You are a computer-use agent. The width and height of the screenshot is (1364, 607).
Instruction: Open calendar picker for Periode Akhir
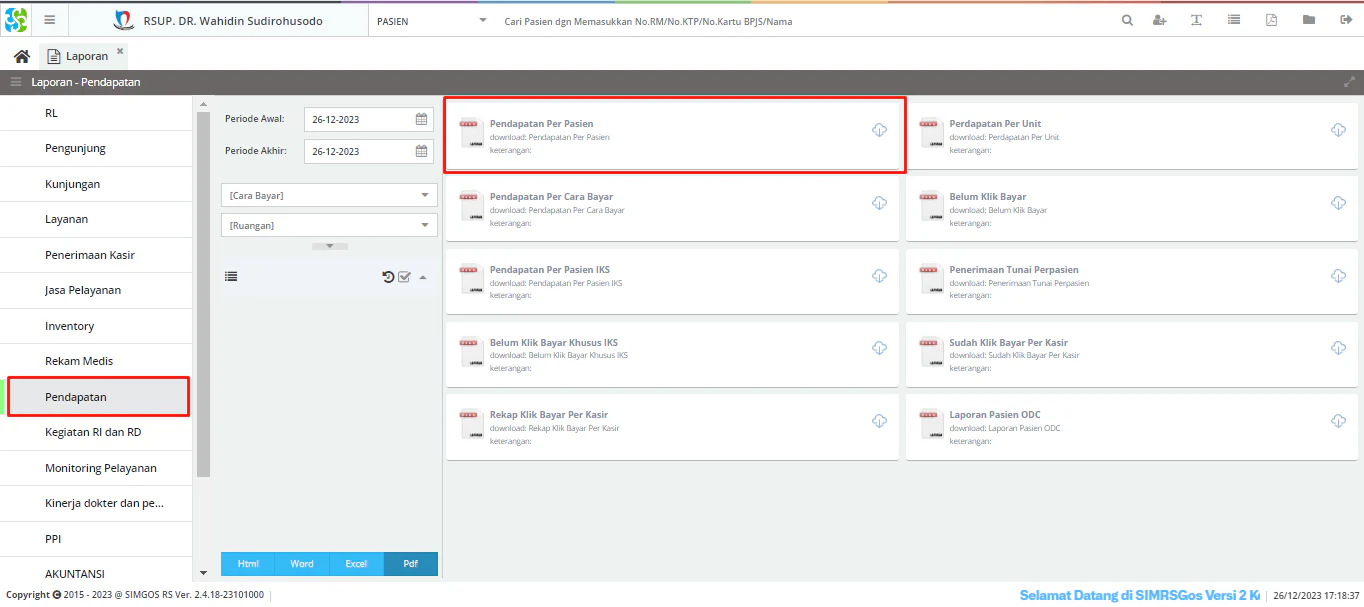(422, 151)
